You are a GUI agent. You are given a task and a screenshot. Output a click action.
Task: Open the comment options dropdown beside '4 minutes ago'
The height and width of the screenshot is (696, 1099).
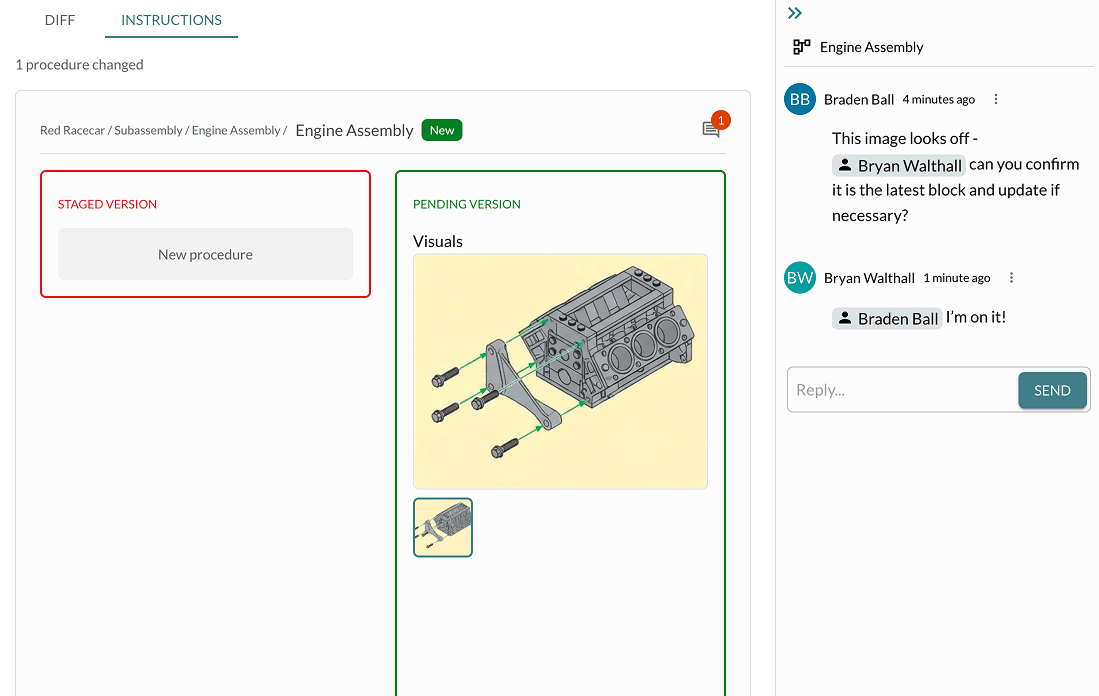(x=995, y=98)
